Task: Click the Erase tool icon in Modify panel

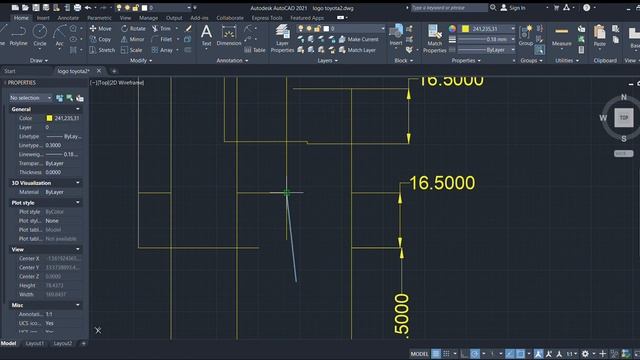Action: [x=188, y=29]
